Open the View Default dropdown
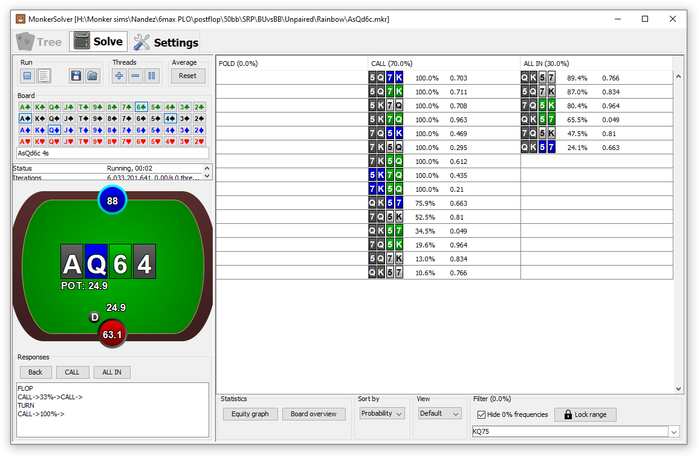Viewport: 700px width, 458px height. (x=439, y=414)
